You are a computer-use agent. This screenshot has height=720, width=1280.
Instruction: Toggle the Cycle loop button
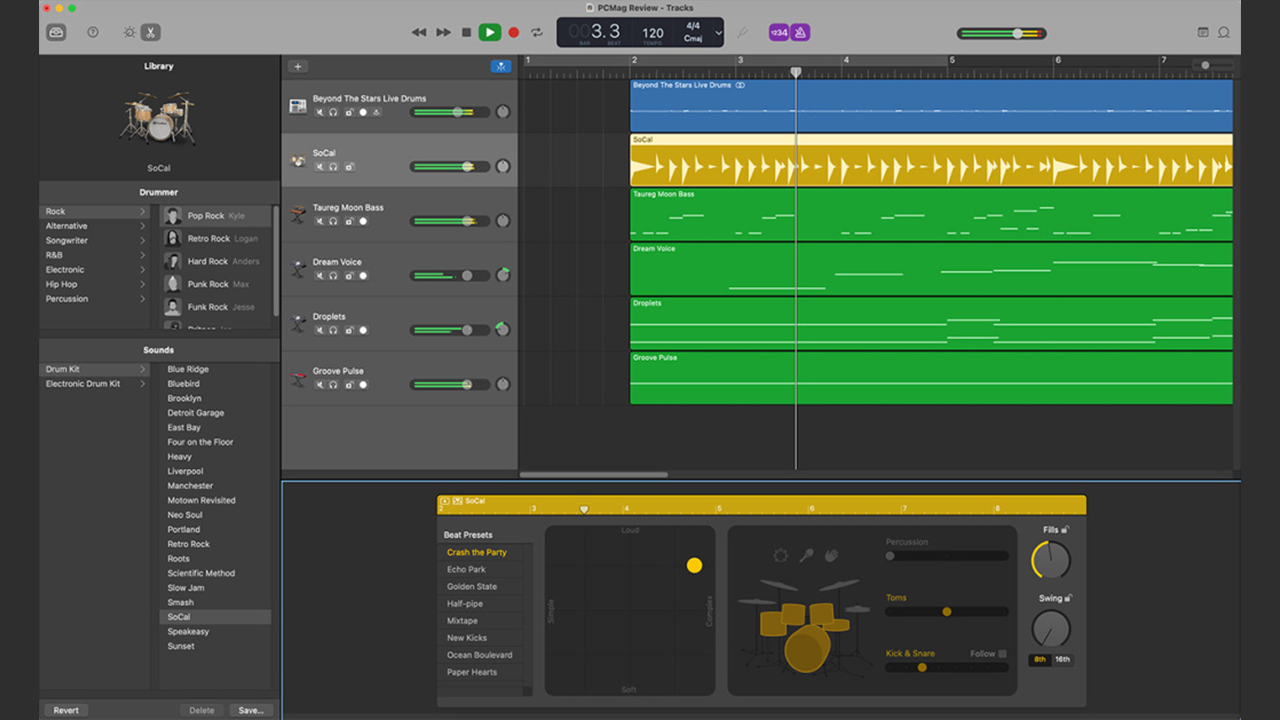(537, 32)
